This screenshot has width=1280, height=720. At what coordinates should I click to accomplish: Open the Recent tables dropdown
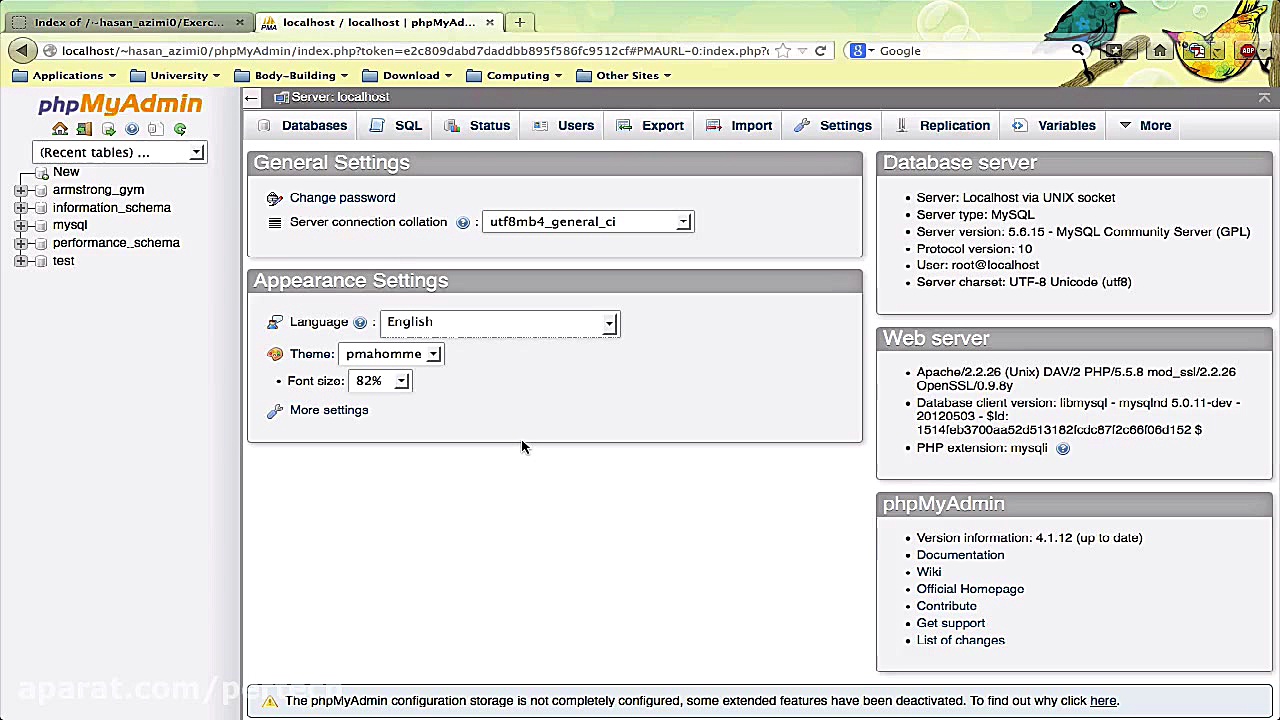click(119, 152)
